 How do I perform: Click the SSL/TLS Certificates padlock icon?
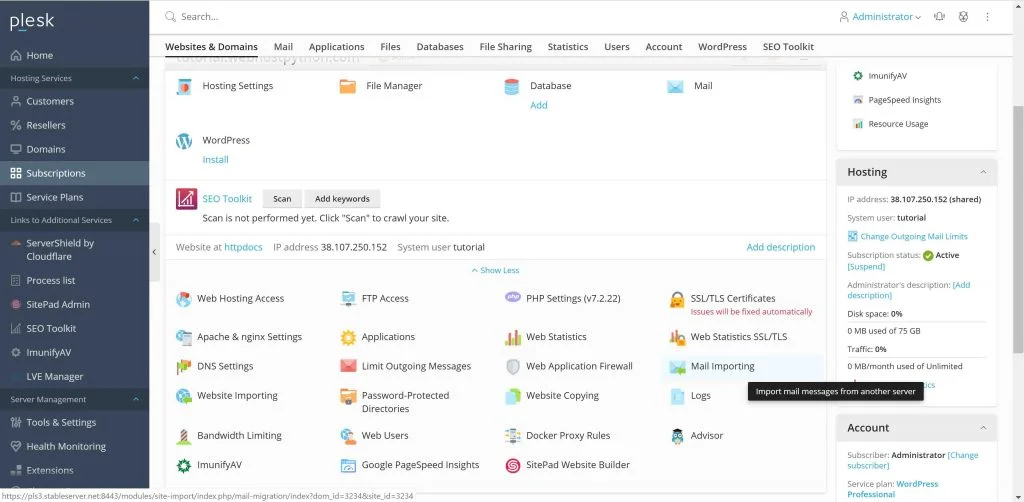[x=677, y=300]
